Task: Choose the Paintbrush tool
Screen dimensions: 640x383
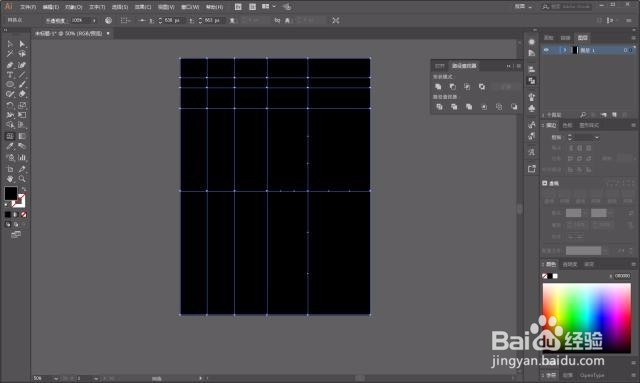Action: click(22, 85)
